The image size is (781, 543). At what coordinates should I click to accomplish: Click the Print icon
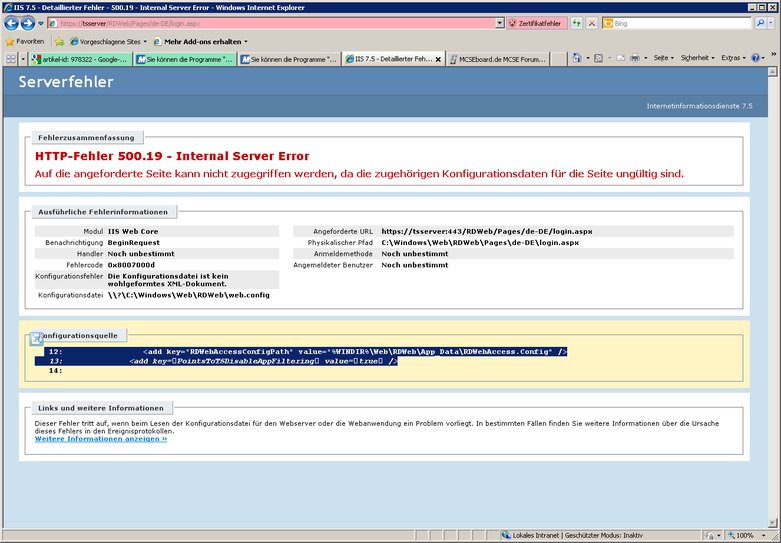(x=635, y=58)
